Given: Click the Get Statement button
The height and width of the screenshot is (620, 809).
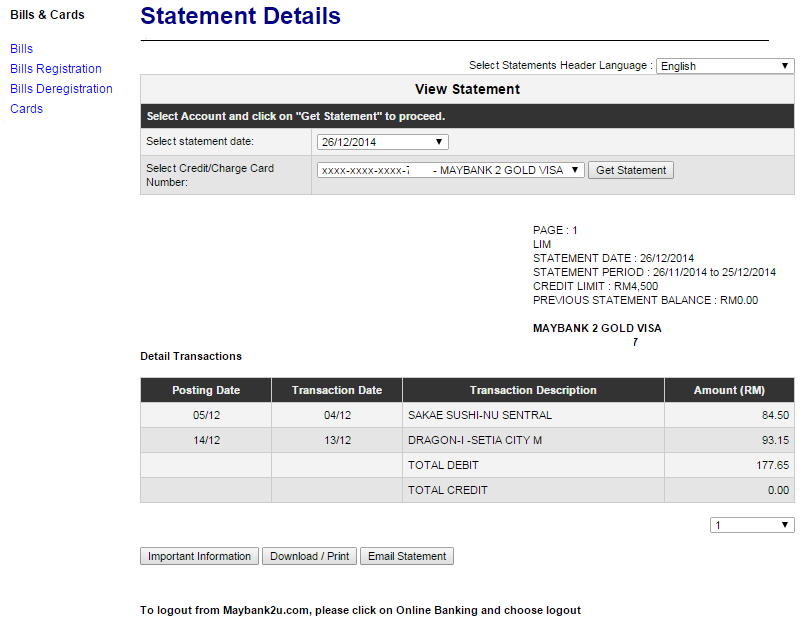Looking at the screenshot, I should click(x=630, y=170).
